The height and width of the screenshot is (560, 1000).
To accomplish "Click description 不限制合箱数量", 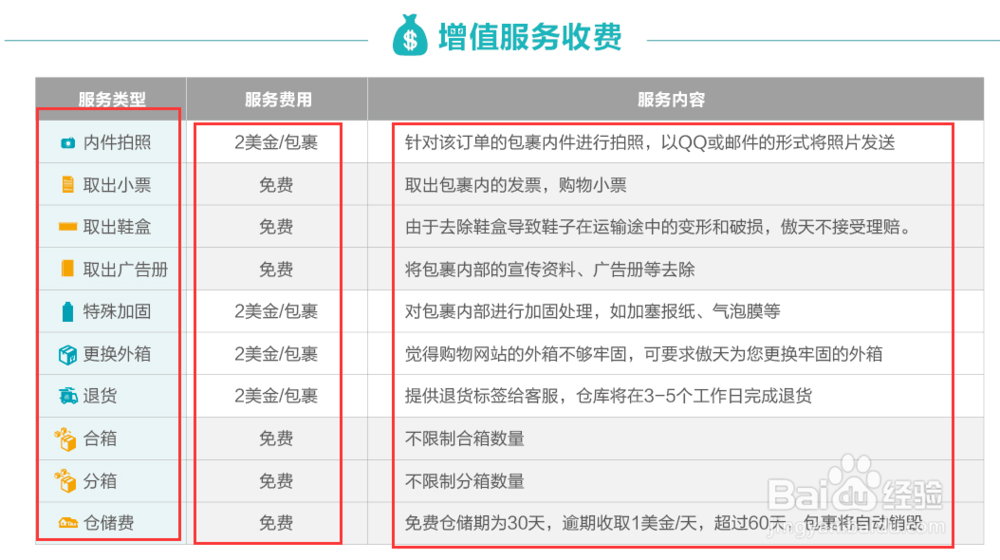I will click(464, 438).
